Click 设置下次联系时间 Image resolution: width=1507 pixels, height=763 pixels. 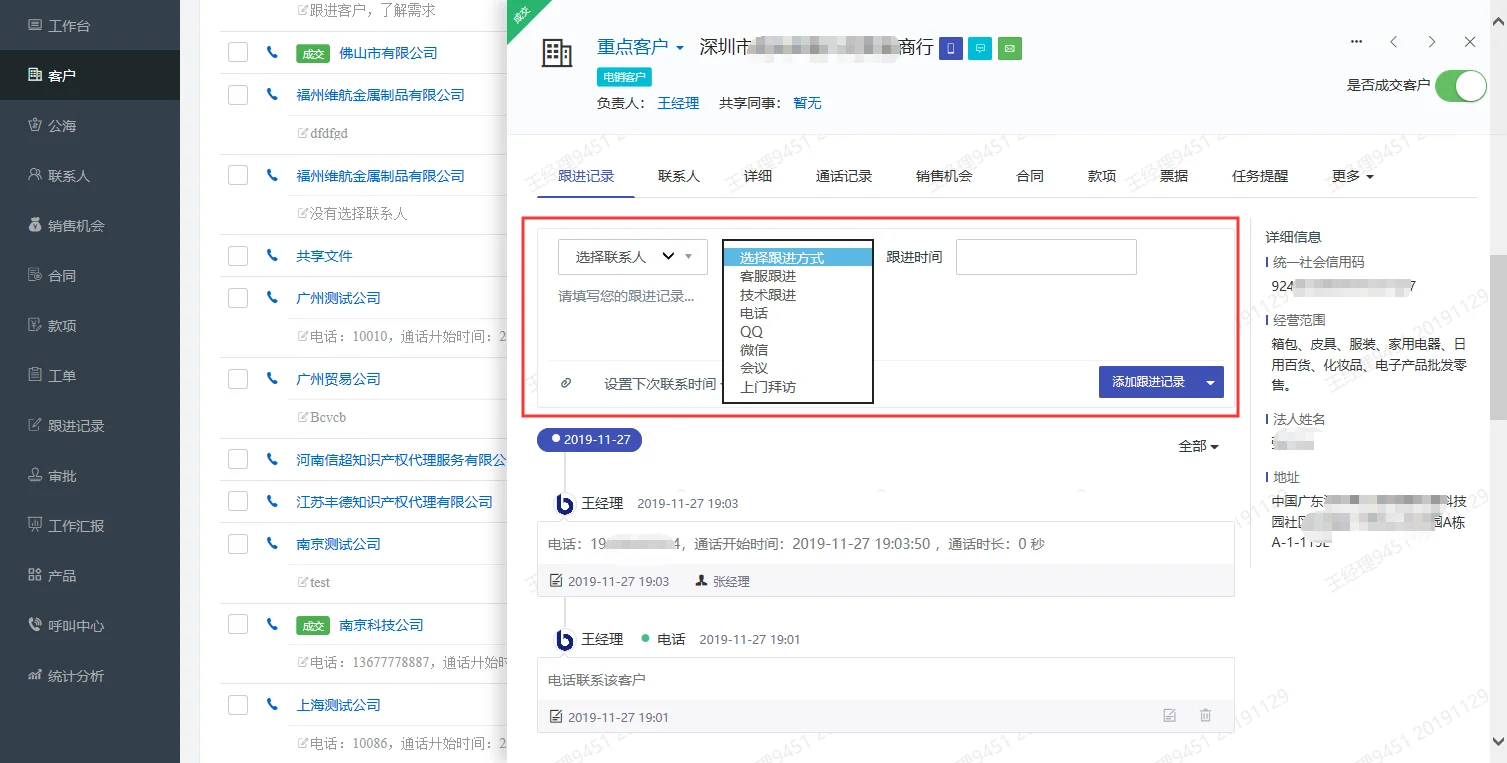coord(660,384)
